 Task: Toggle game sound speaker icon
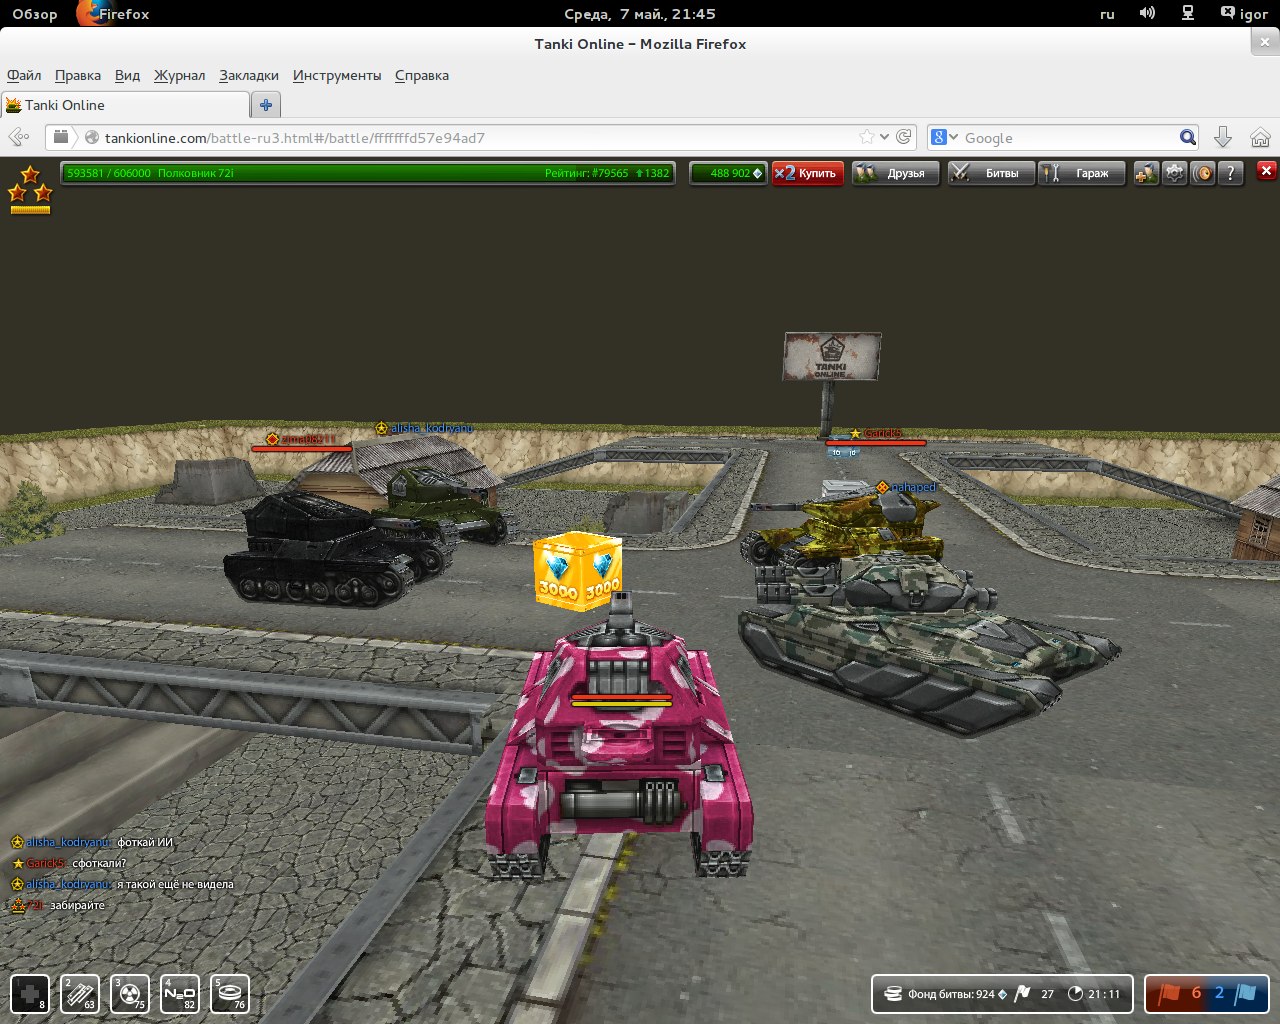coord(1203,173)
